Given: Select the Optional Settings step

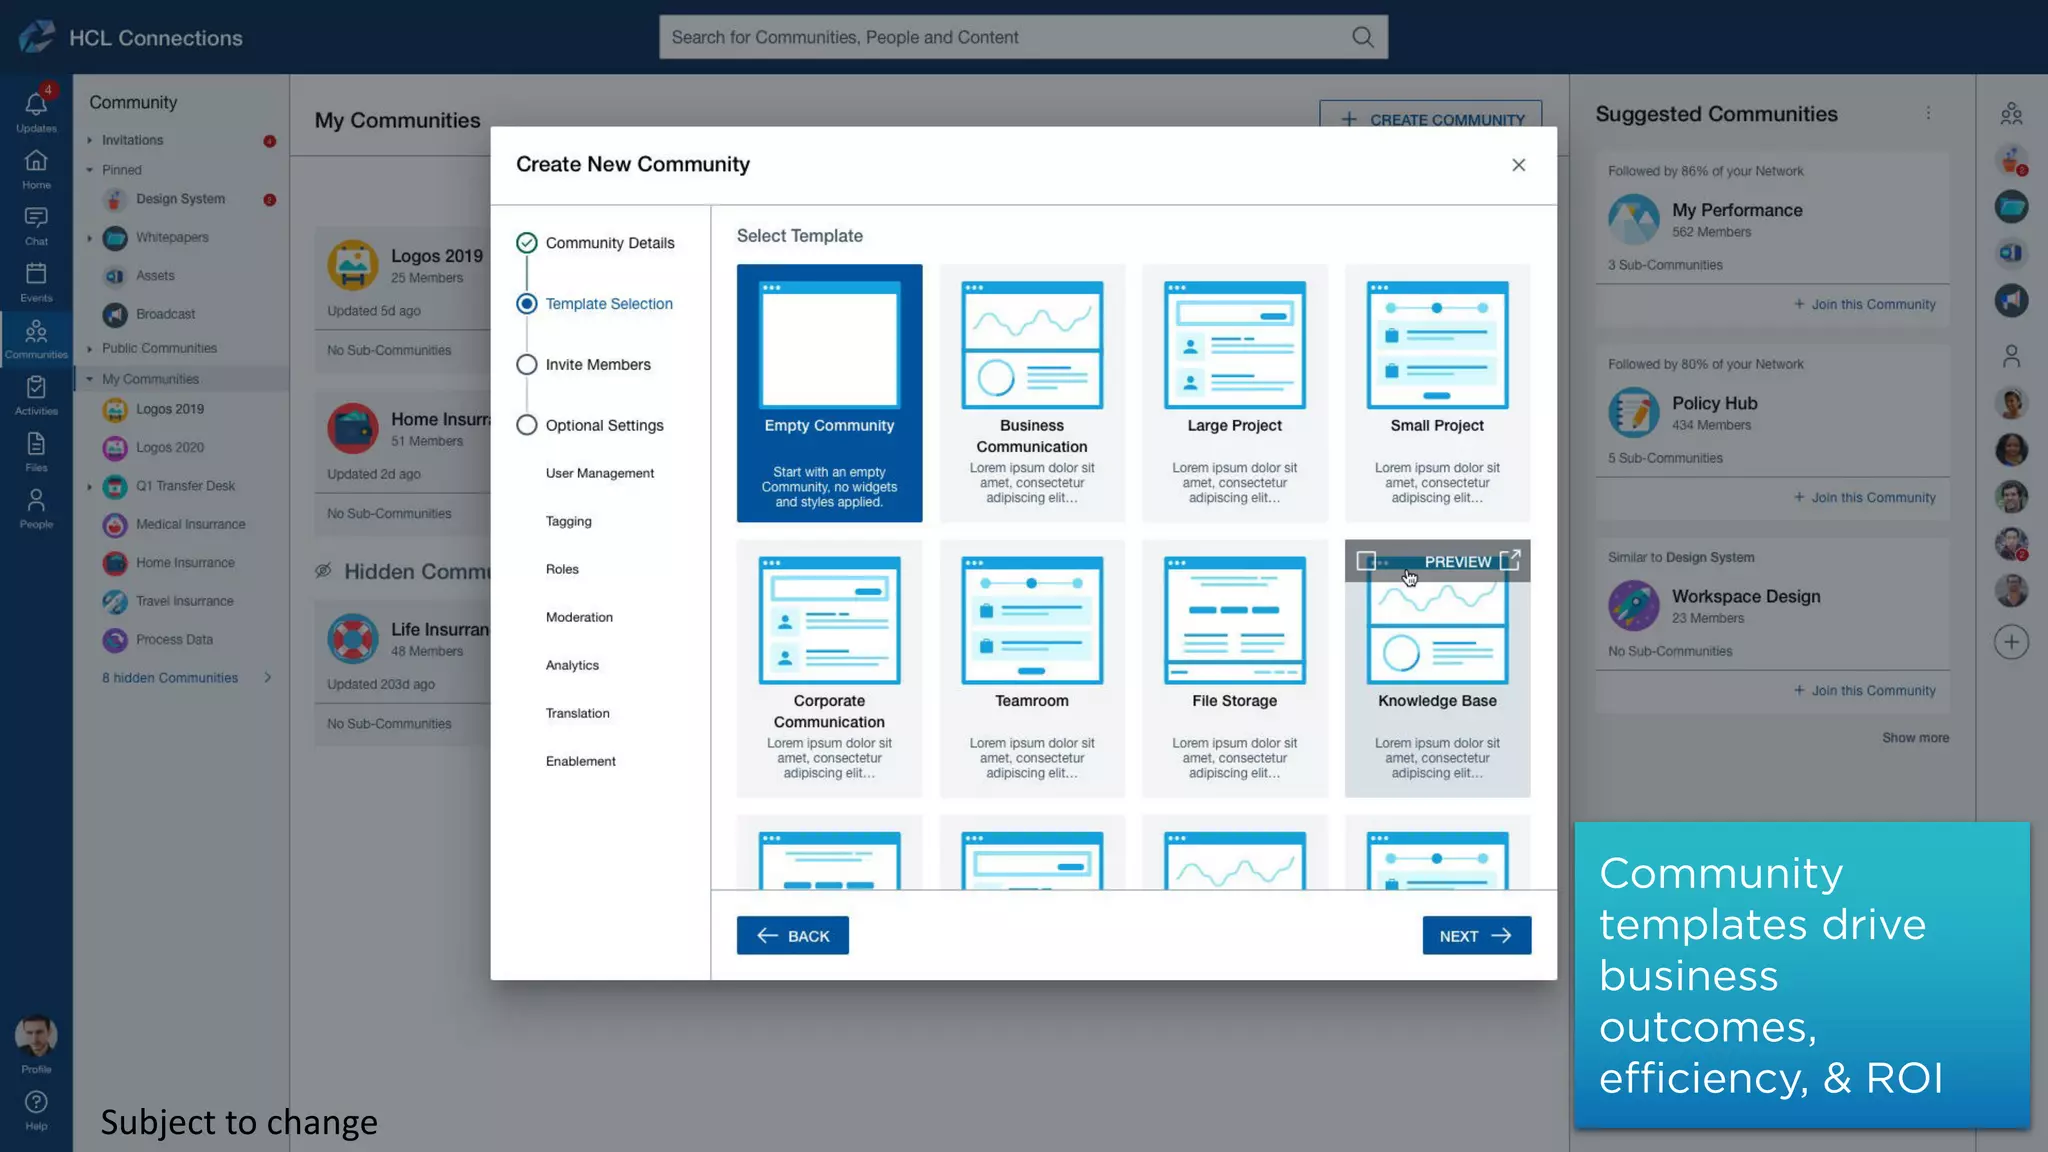Looking at the screenshot, I should click(590, 425).
